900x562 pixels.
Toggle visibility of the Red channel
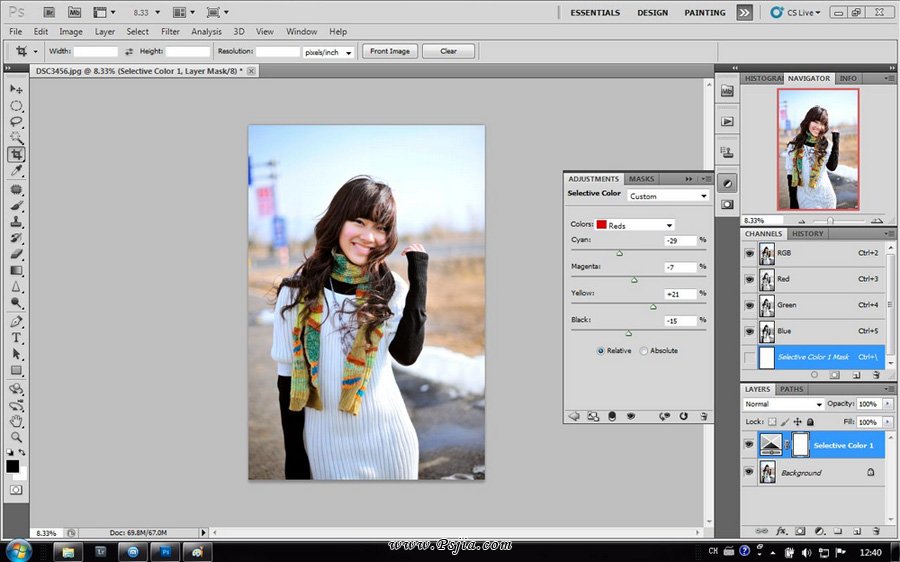coord(750,279)
